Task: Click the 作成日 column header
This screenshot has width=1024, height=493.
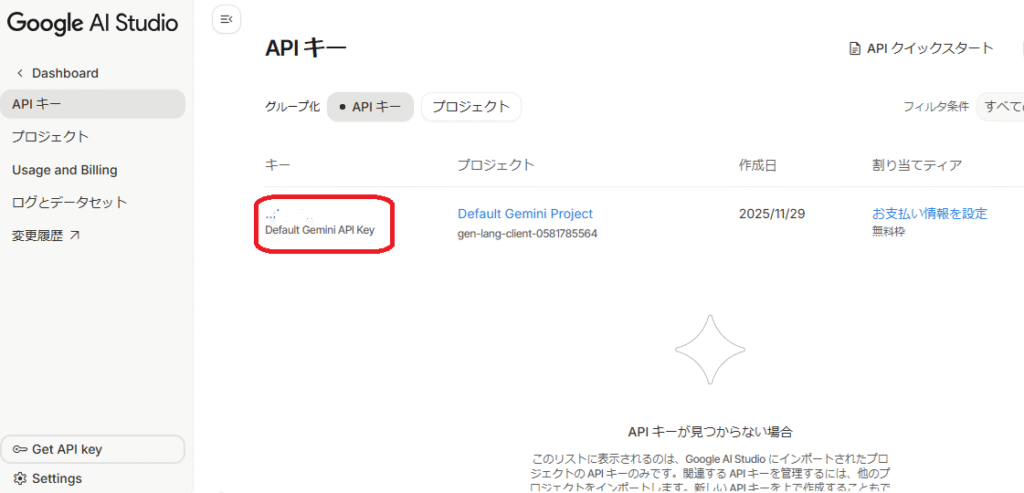Action: coord(758,164)
